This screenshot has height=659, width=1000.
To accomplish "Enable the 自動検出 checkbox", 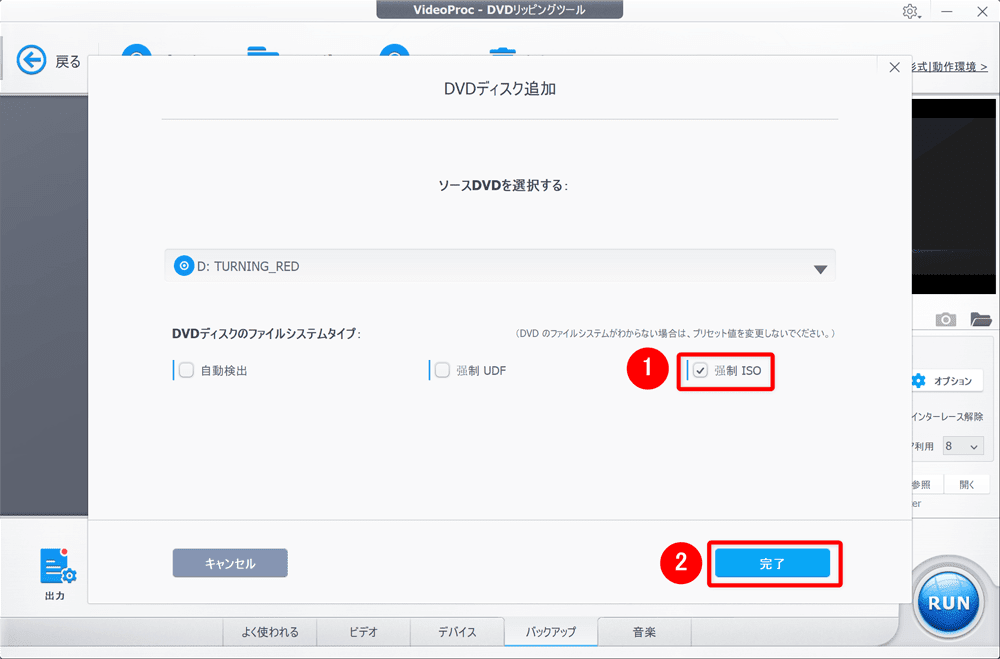I will point(186,370).
